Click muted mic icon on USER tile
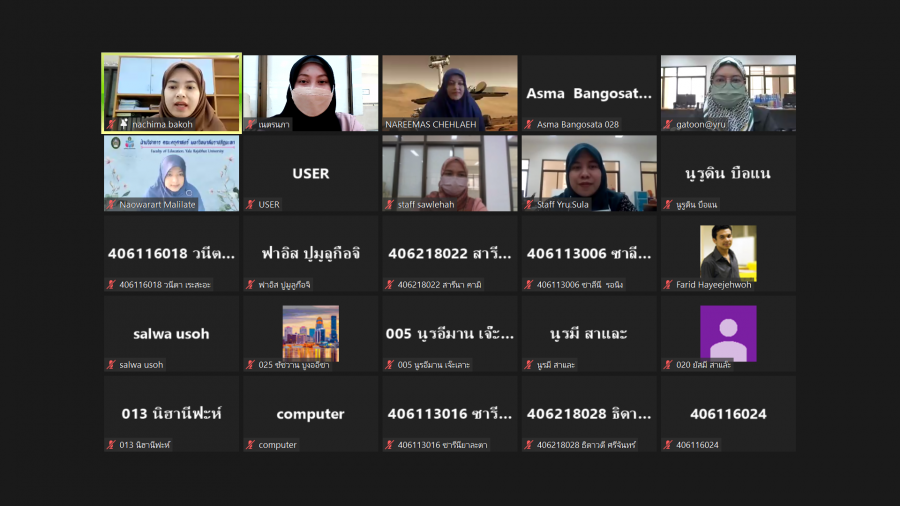Viewport: 900px width, 506px height. tap(250, 204)
